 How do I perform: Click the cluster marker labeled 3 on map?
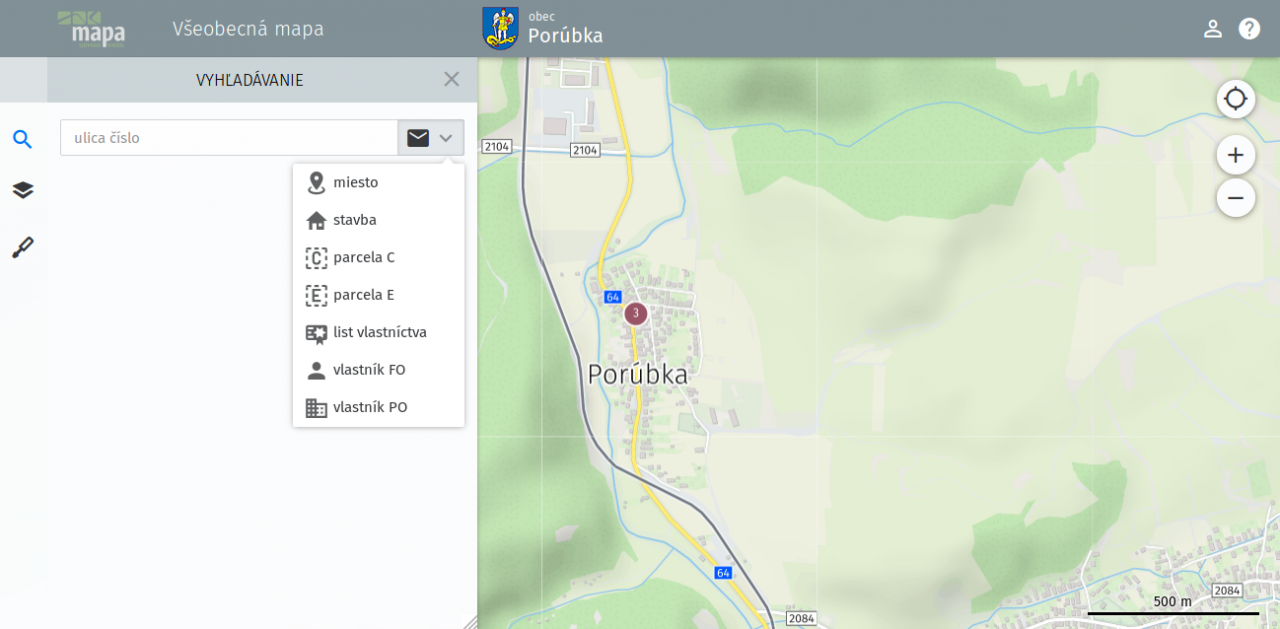[635, 313]
